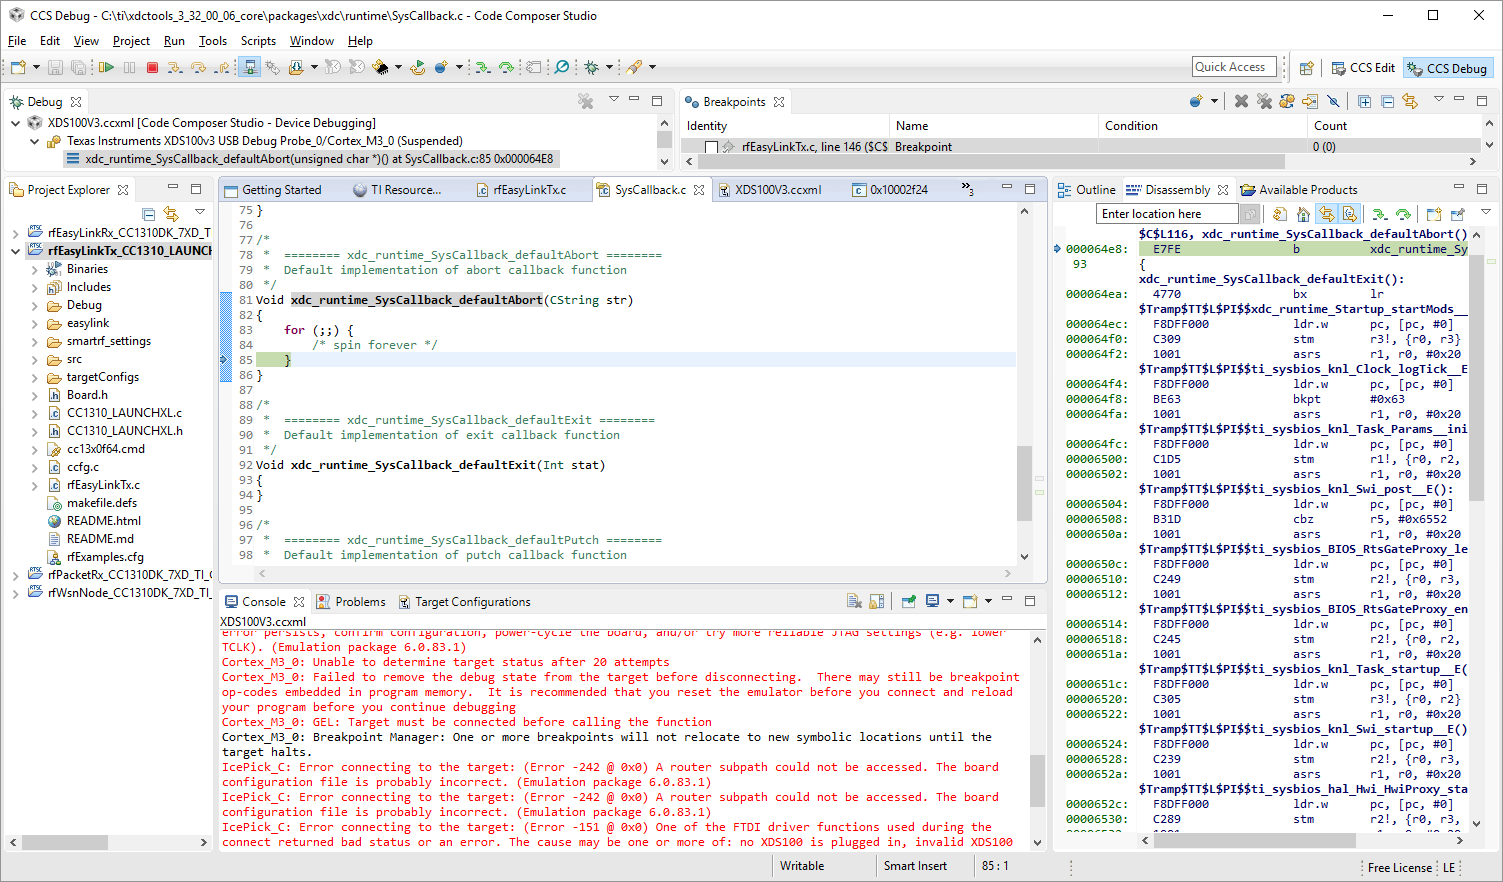The image size is (1503, 882).
Task: Toggle Link with Debug View in Disassembly
Action: tap(1325, 213)
